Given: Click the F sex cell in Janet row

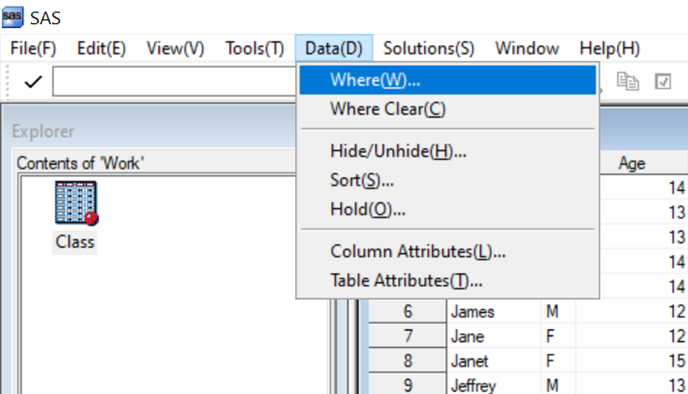Looking at the screenshot, I should 559,361.
